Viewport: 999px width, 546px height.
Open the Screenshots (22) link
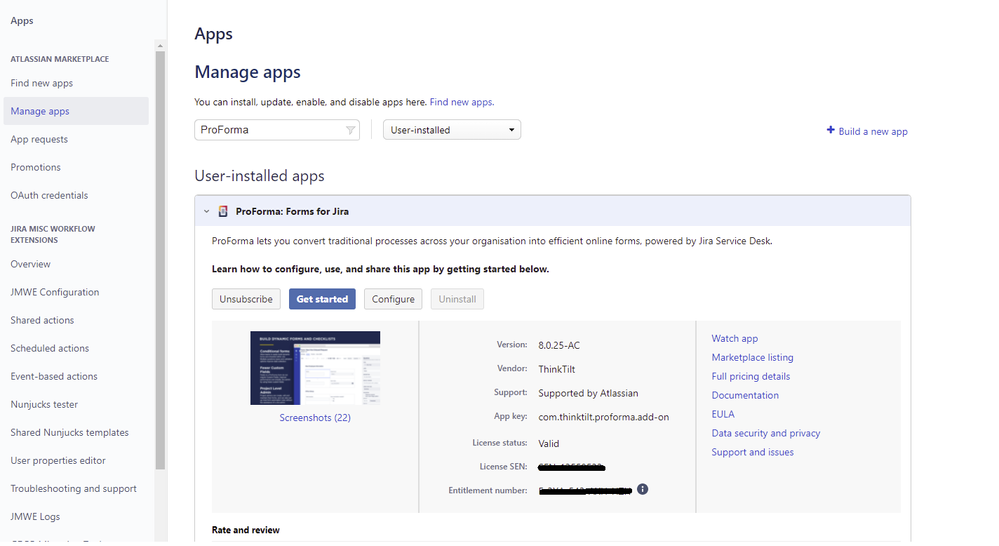click(315, 417)
